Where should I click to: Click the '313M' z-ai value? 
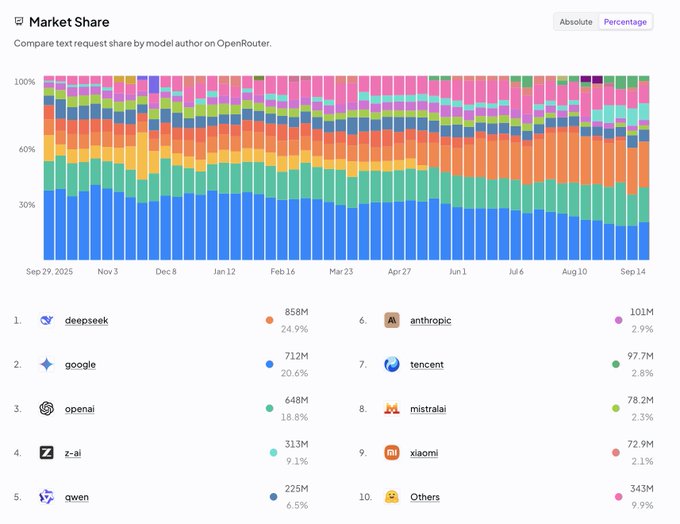tap(297, 444)
